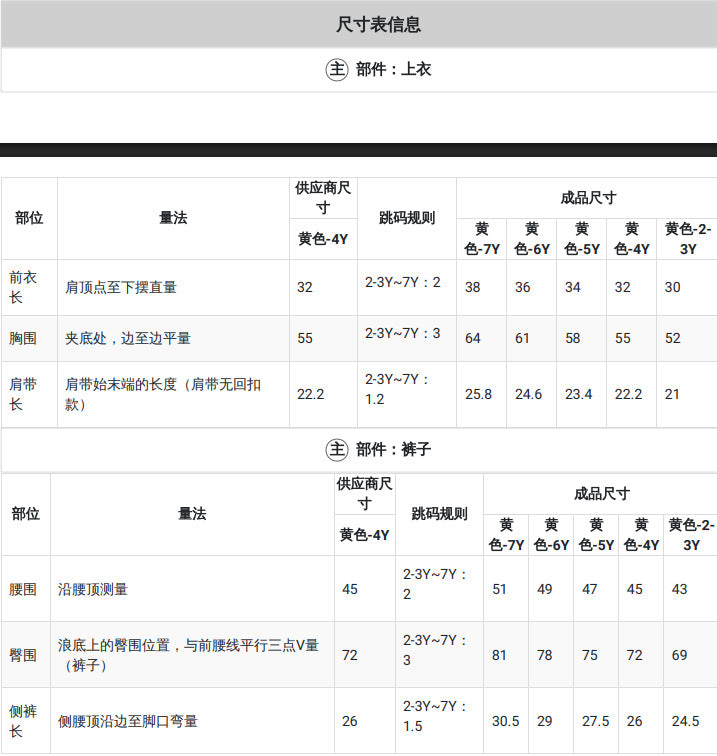Select the 供应商尺寸 header in 裤子 table
Image resolution: width=717 pixels, height=756 pixels.
click(x=365, y=494)
